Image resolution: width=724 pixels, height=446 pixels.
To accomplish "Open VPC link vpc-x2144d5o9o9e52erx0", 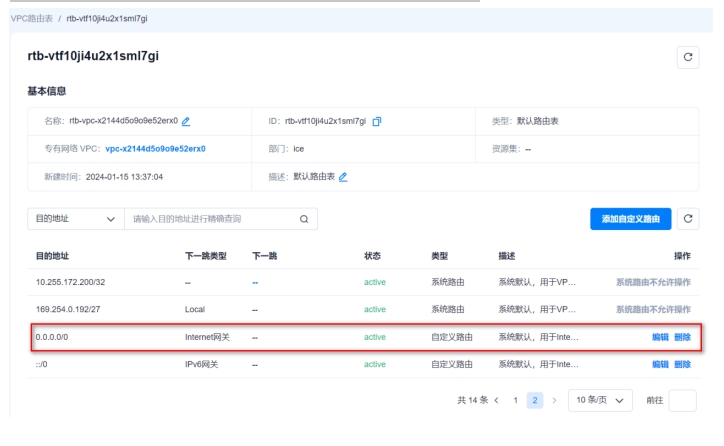I will point(156,149).
